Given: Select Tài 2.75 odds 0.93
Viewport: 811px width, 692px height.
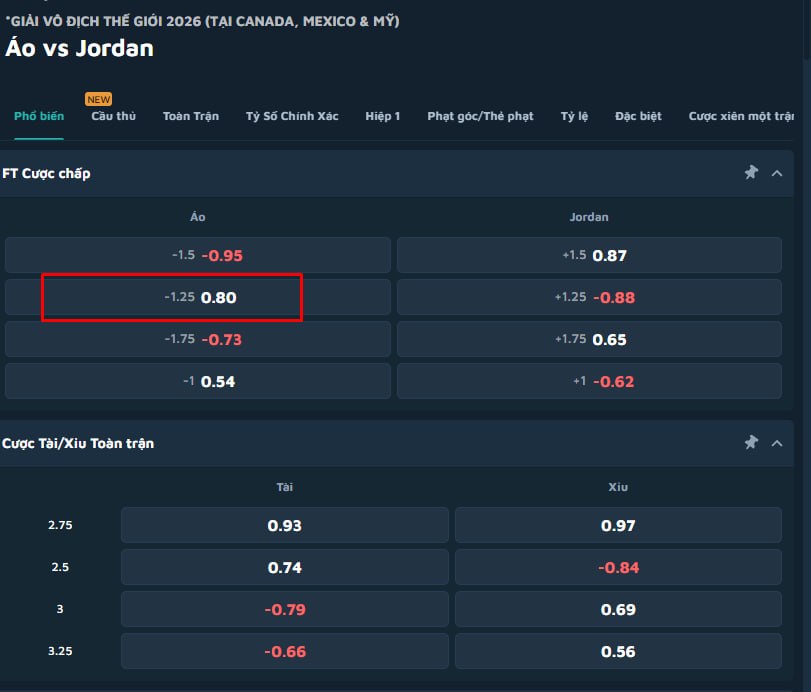Looking at the screenshot, I should coord(284,525).
